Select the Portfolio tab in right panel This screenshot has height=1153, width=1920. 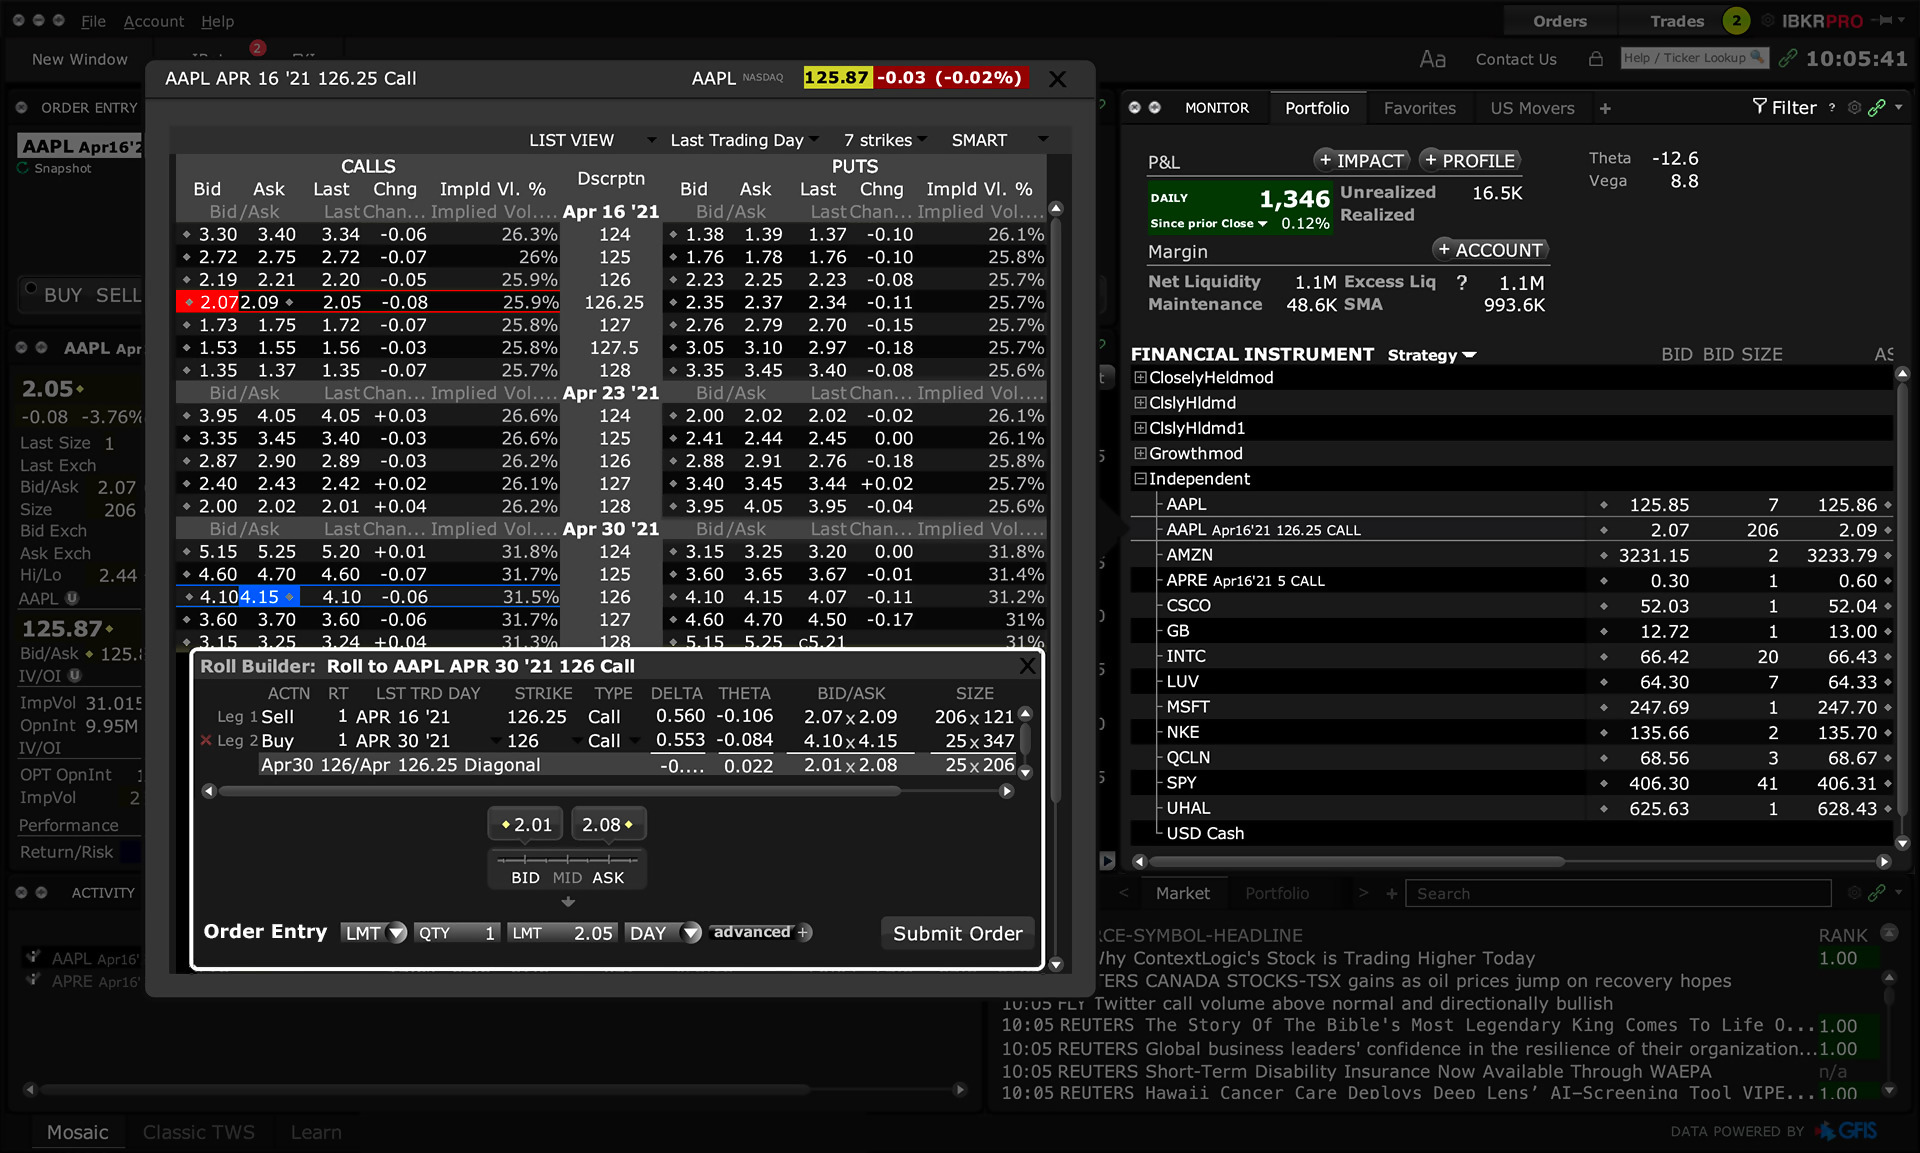coord(1318,106)
